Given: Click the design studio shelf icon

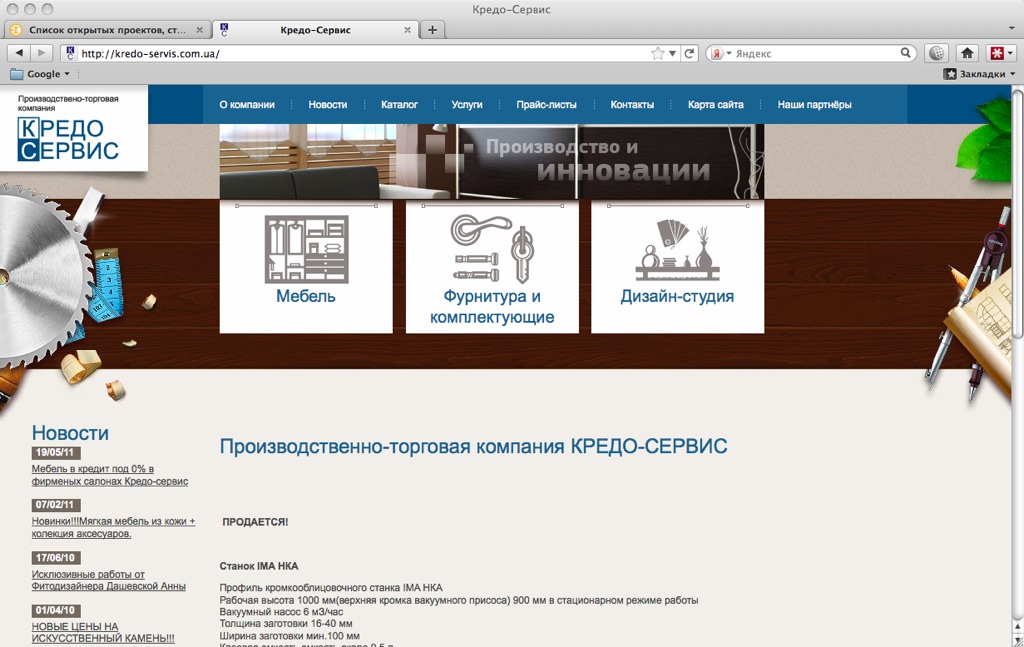Looking at the screenshot, I should coord(677,251).
